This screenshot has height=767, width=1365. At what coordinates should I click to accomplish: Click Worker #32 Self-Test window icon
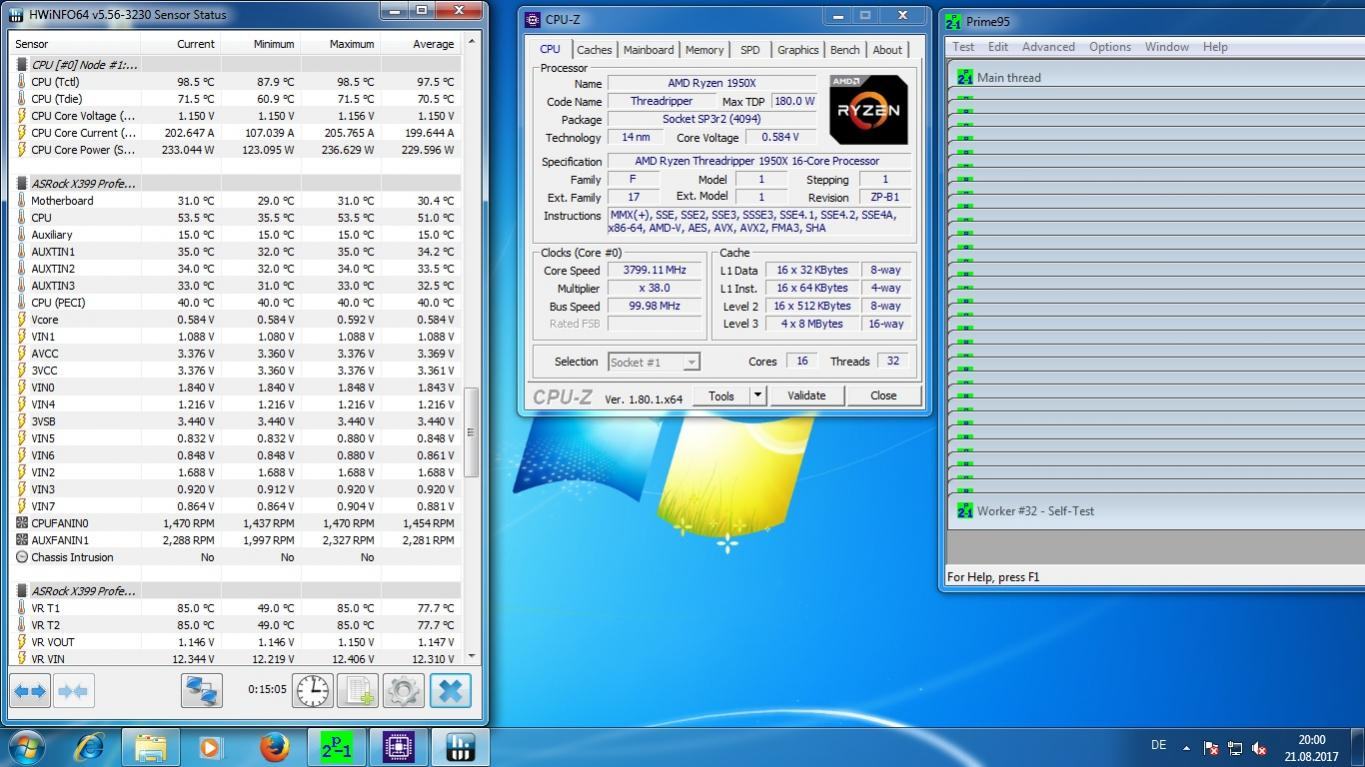click(965, 511)
